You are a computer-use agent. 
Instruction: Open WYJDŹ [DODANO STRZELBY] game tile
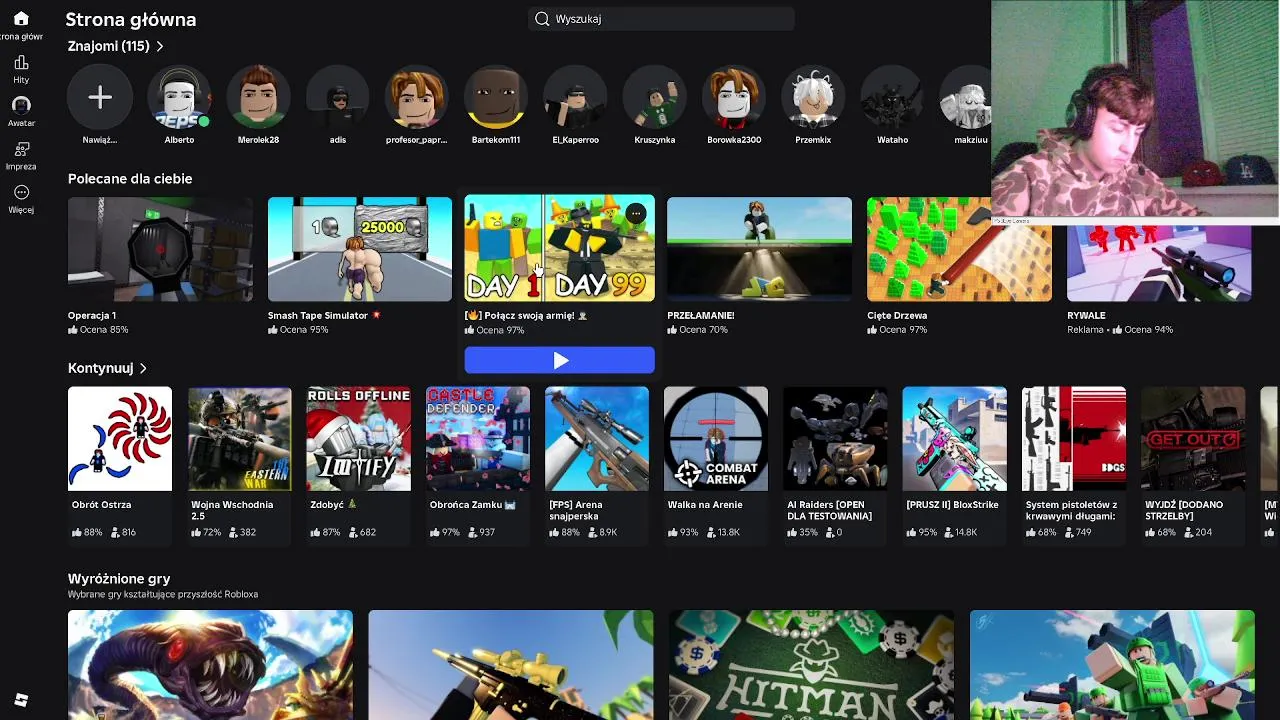[x=1193, y=439]
